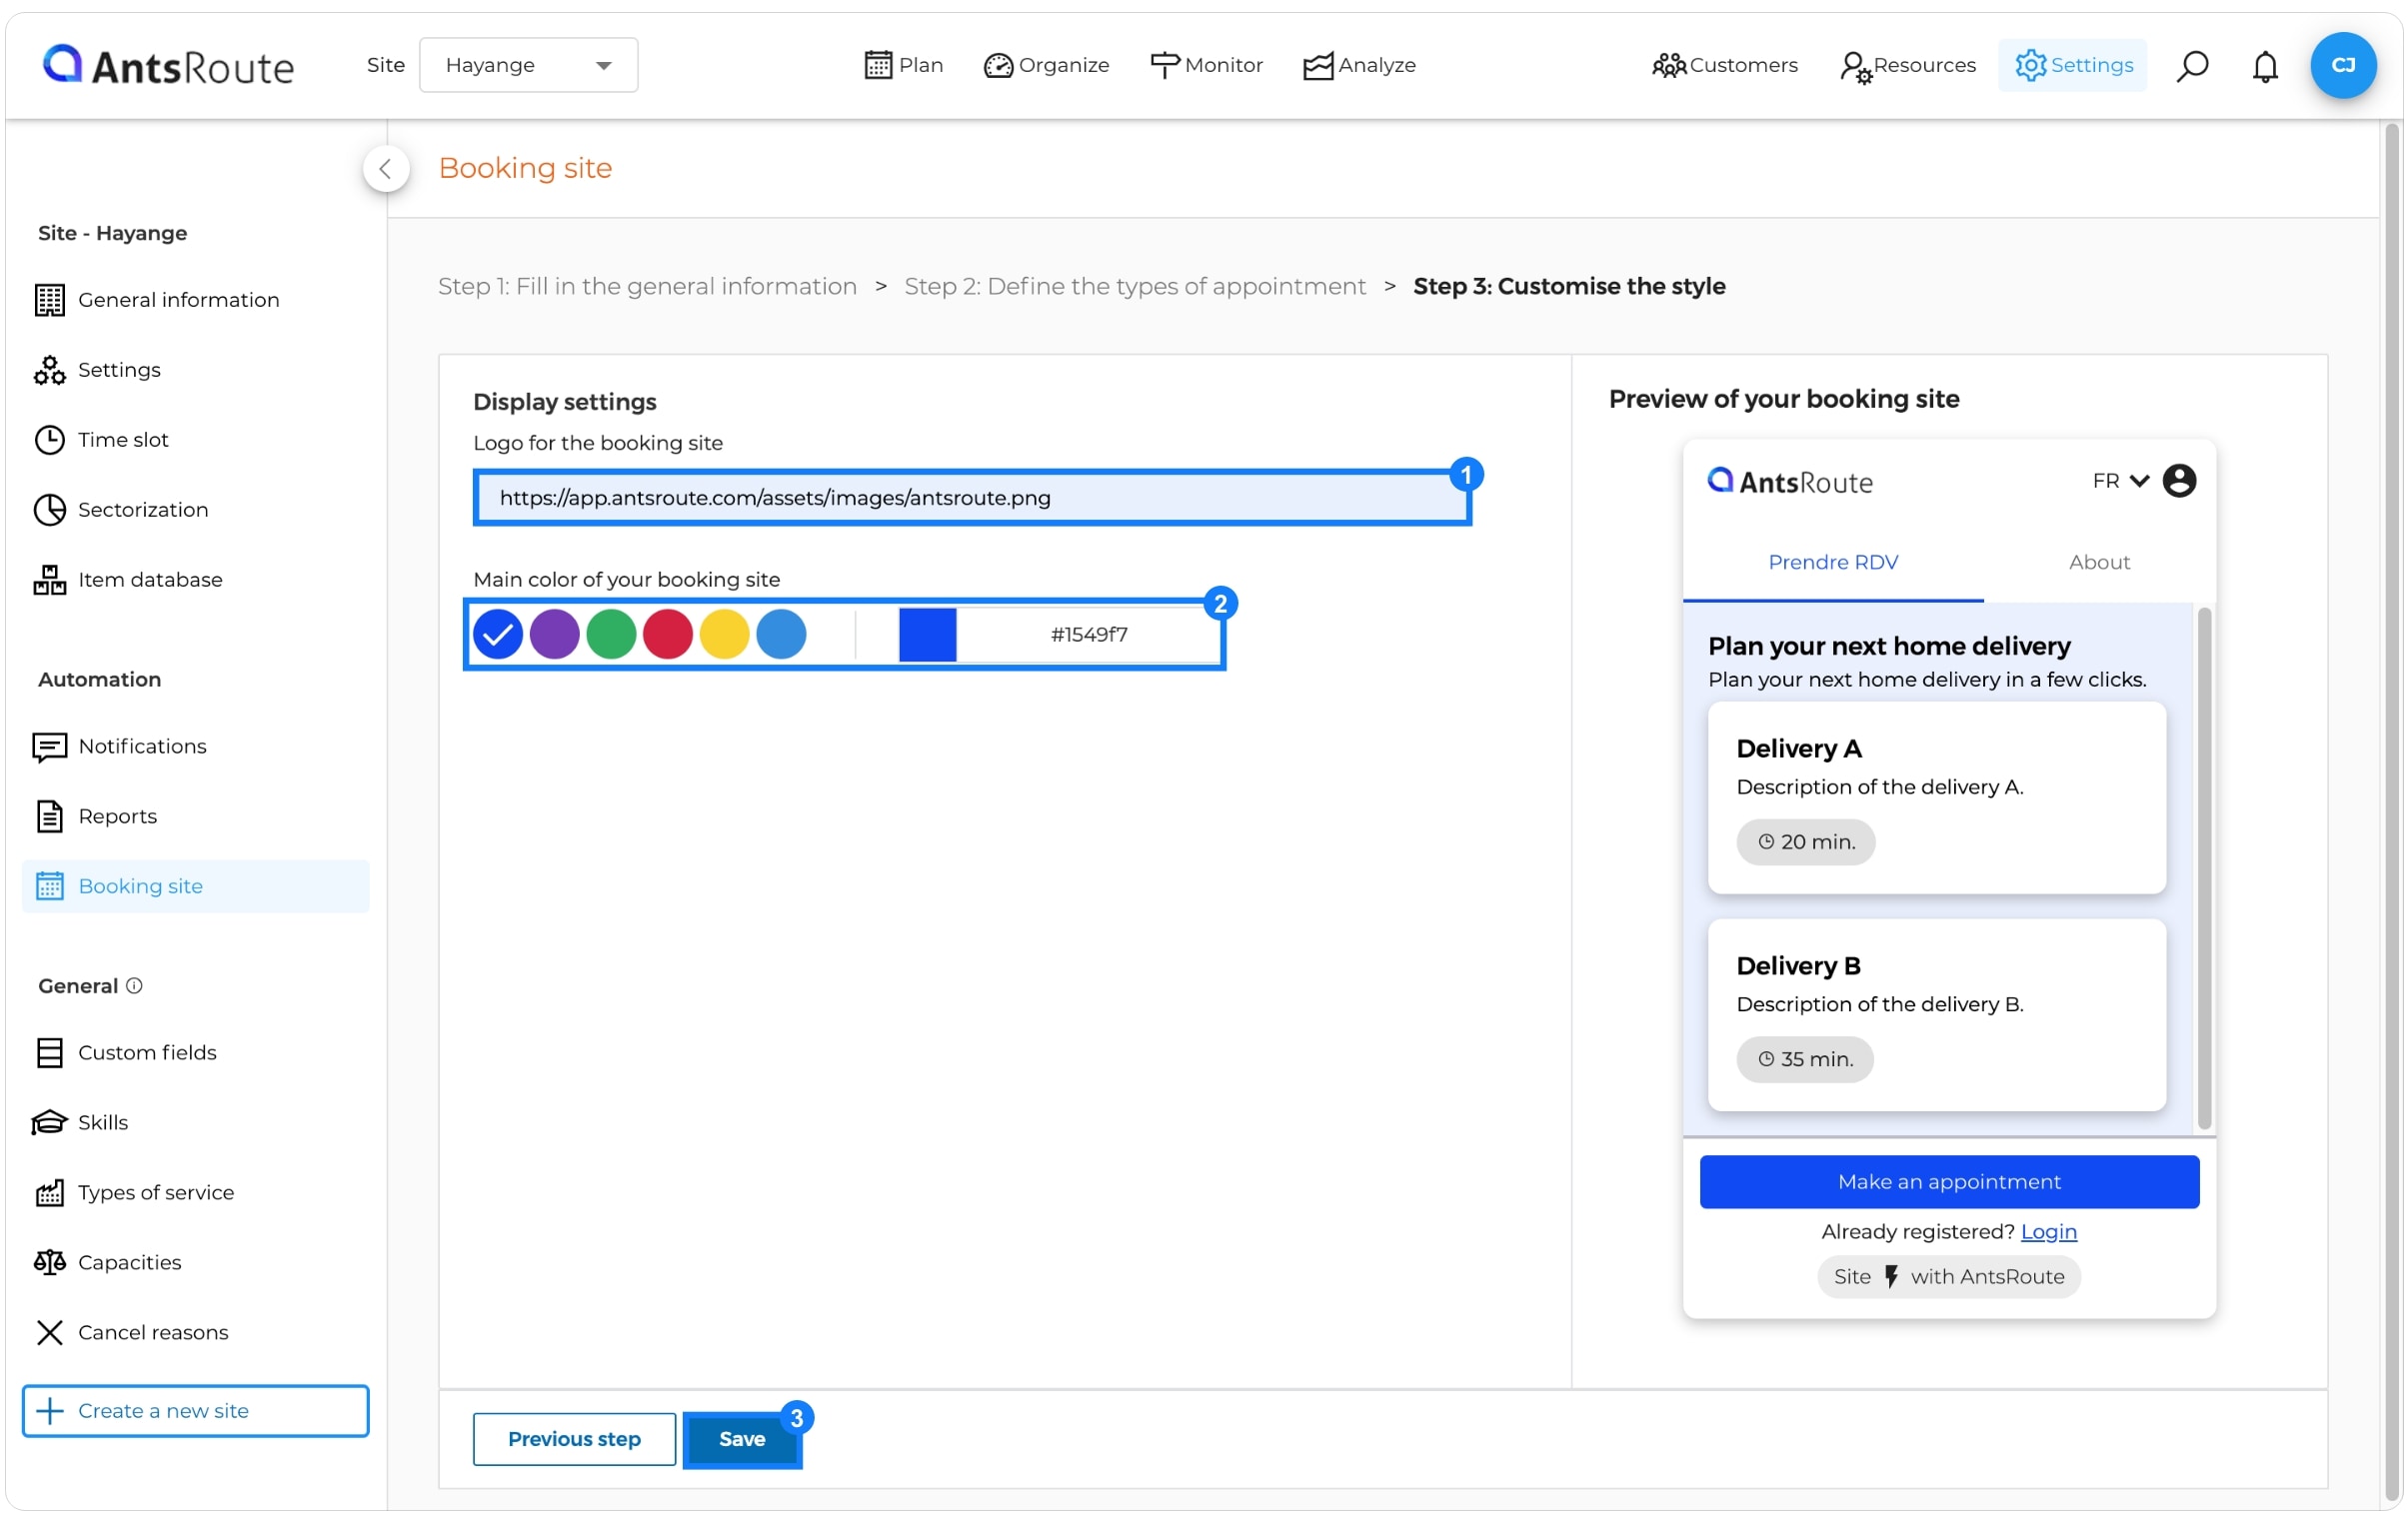The height and width of the screenshot is (1522, 2408).
Task: Click the Reports document icon
Action: [x=49, y=817]
